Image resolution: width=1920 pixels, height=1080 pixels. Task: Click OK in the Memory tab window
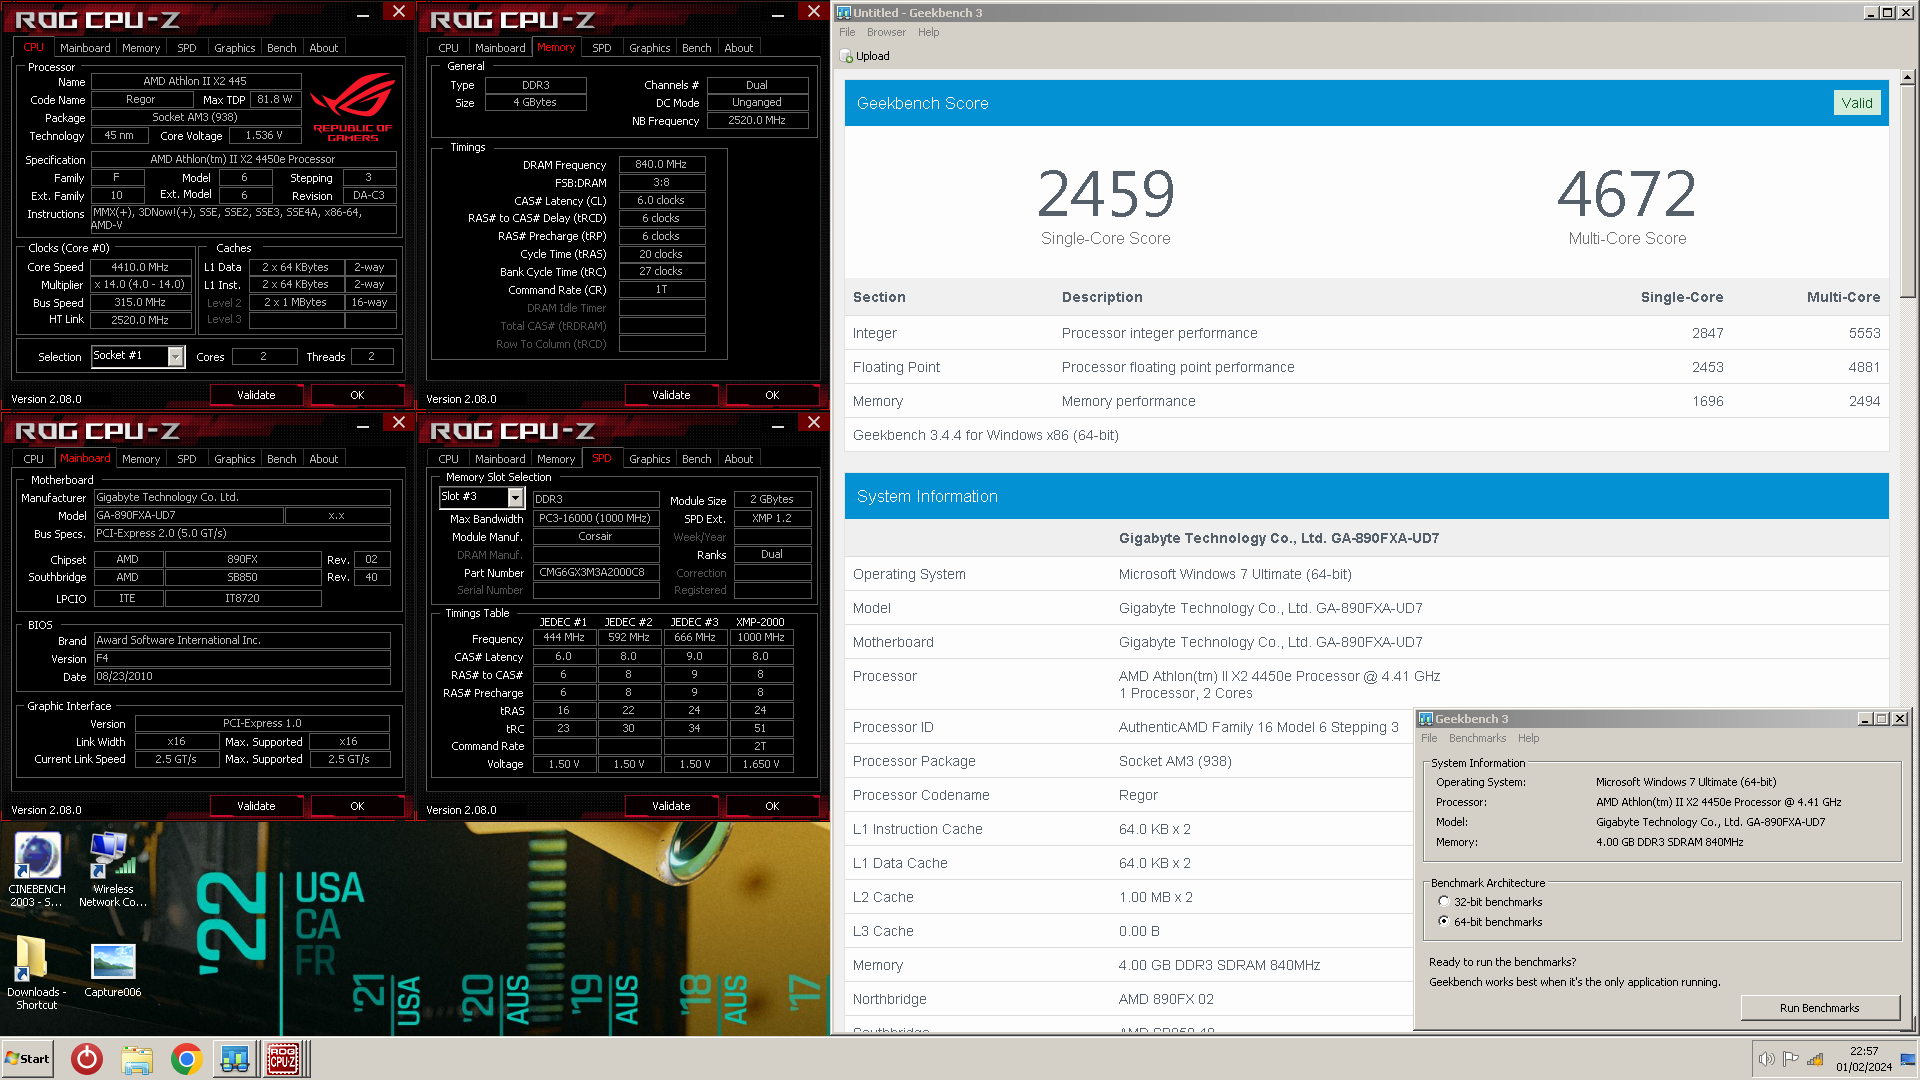click(x=772, y=395)
